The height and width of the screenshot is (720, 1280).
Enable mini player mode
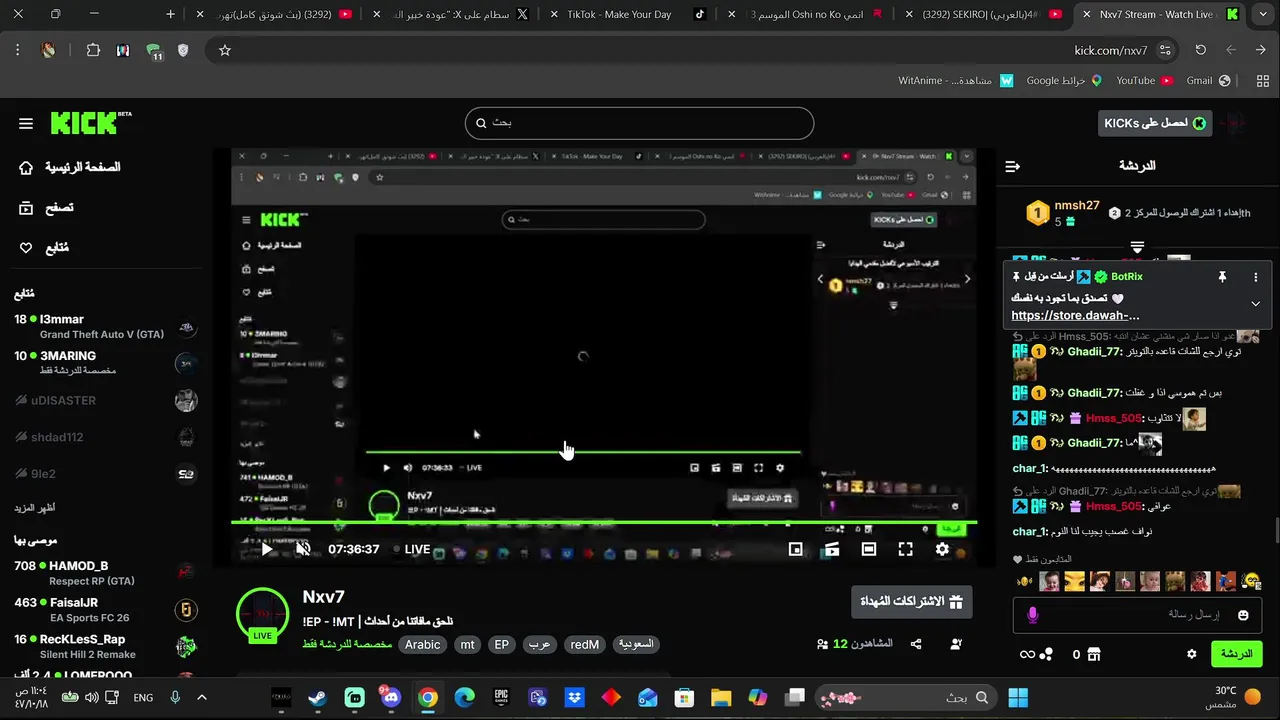796,549
